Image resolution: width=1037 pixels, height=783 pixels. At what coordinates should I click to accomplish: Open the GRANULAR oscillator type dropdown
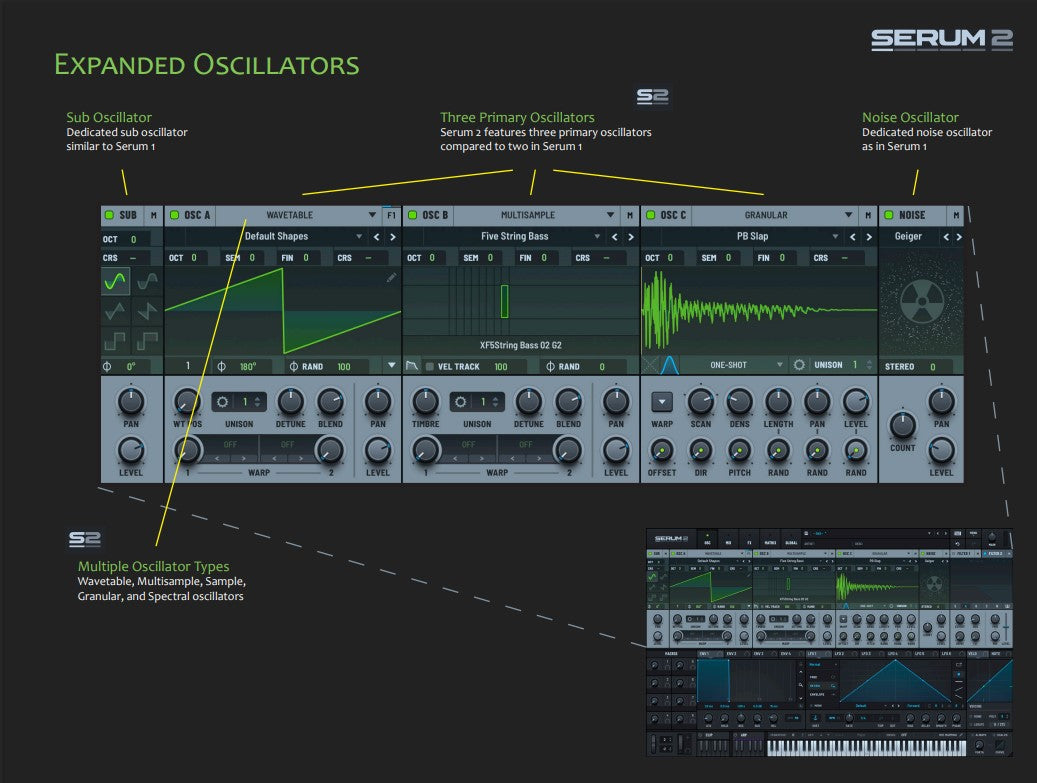[774, 215]
